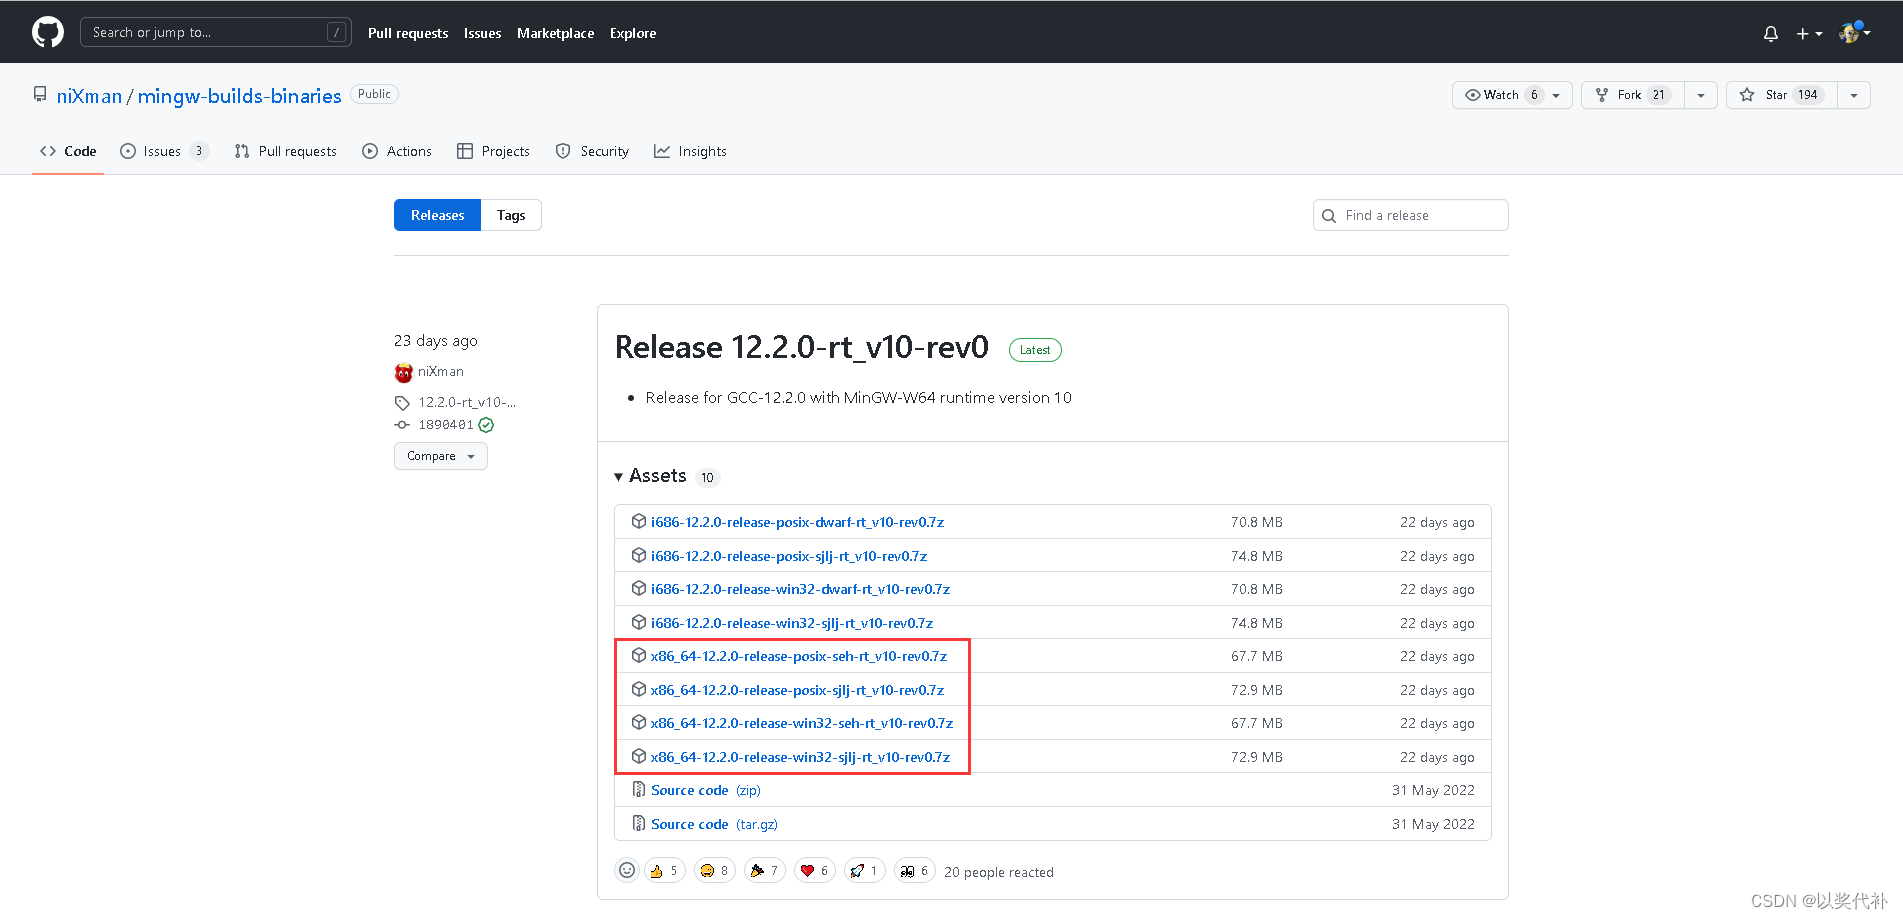The height and width of the screenshot is (919, 1903).
Task: Fork the repository
Action: pyautogui.click(x=1633, y=95)
